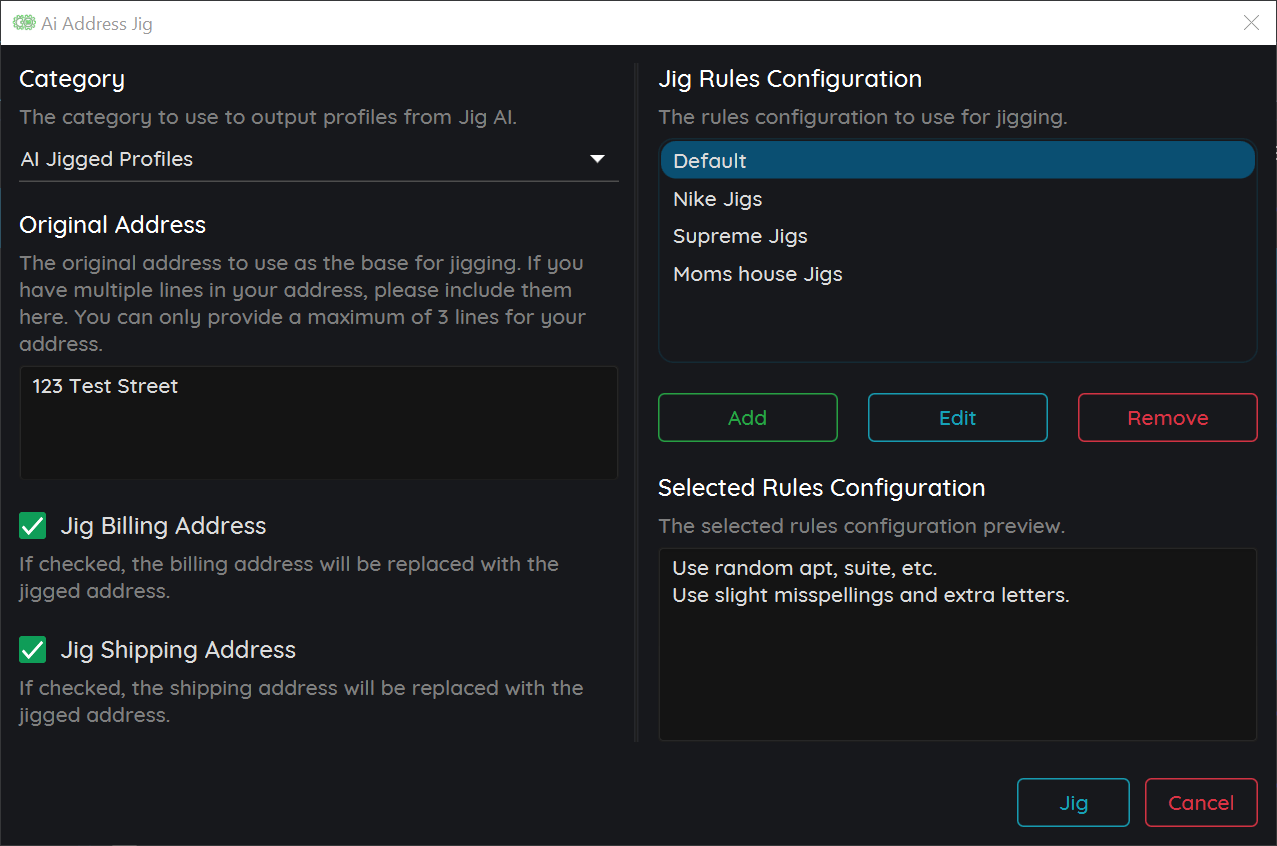This screenshot has height=846, width=1277.
Task: Click the selected rules configuration preview
Action: tap(956, 644)
